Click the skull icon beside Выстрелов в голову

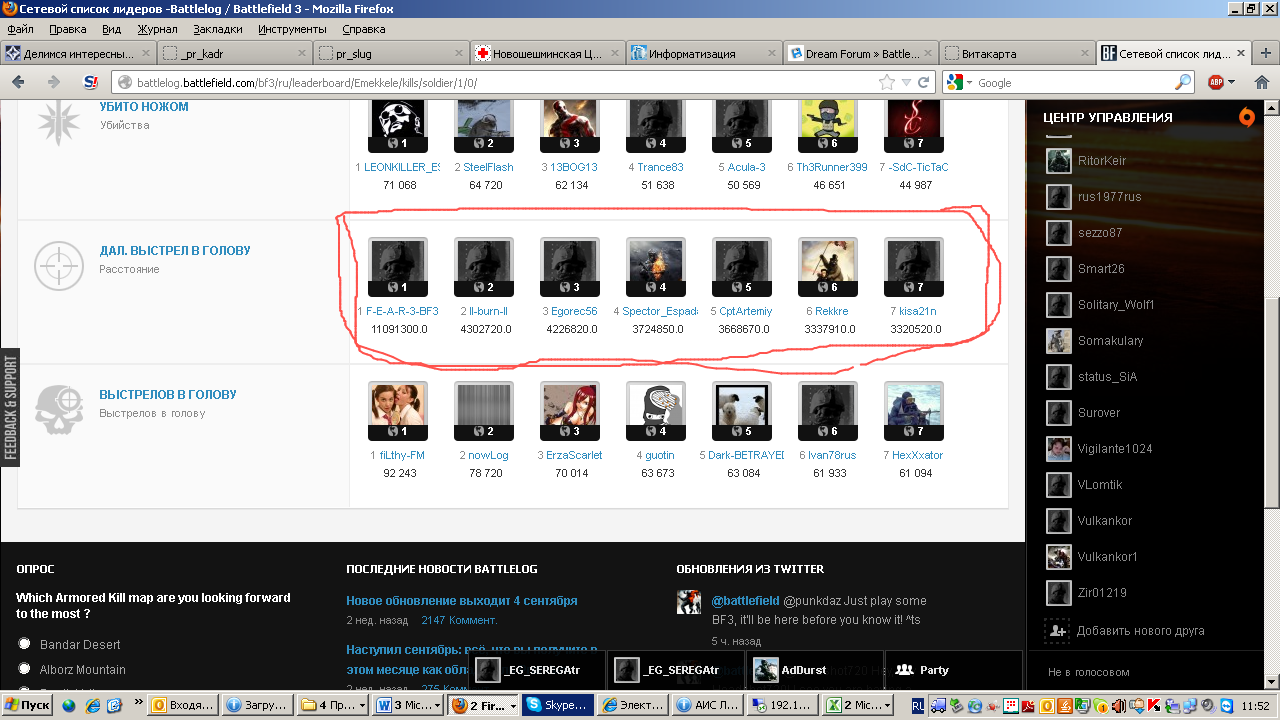point(59,408)
